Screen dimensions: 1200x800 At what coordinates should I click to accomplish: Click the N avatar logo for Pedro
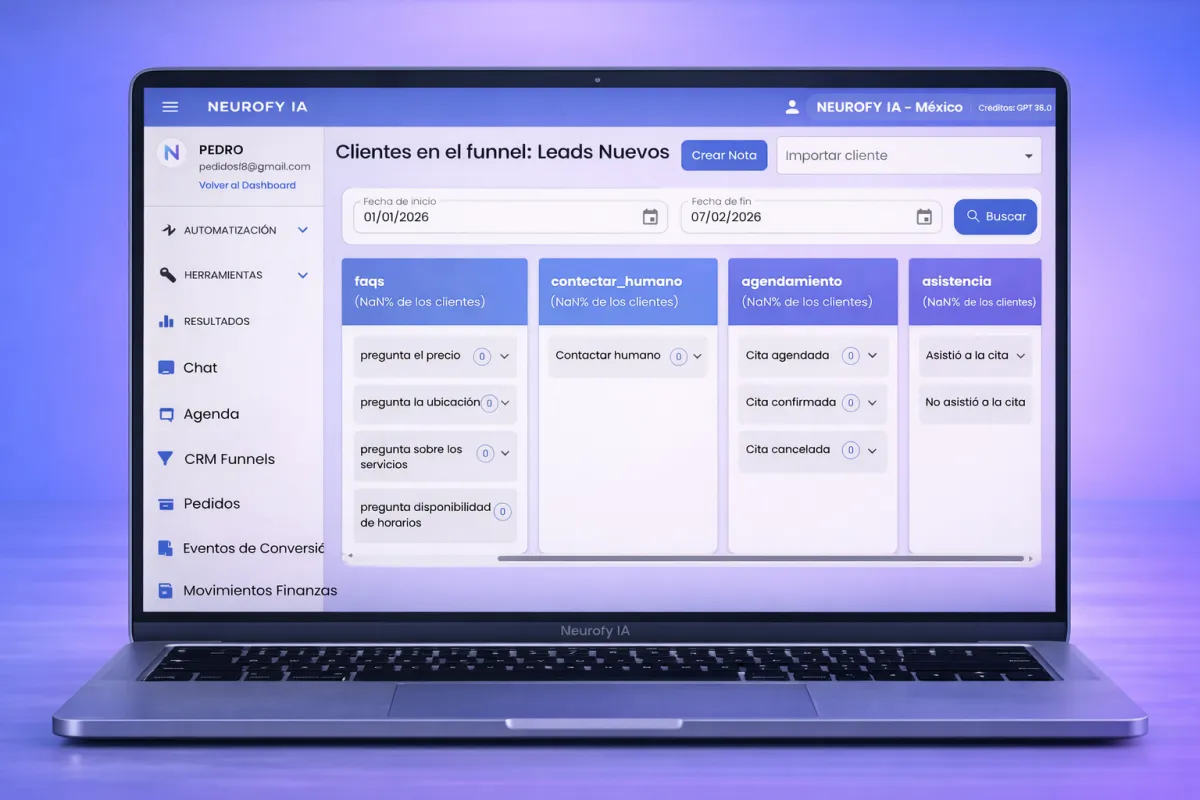172,153
